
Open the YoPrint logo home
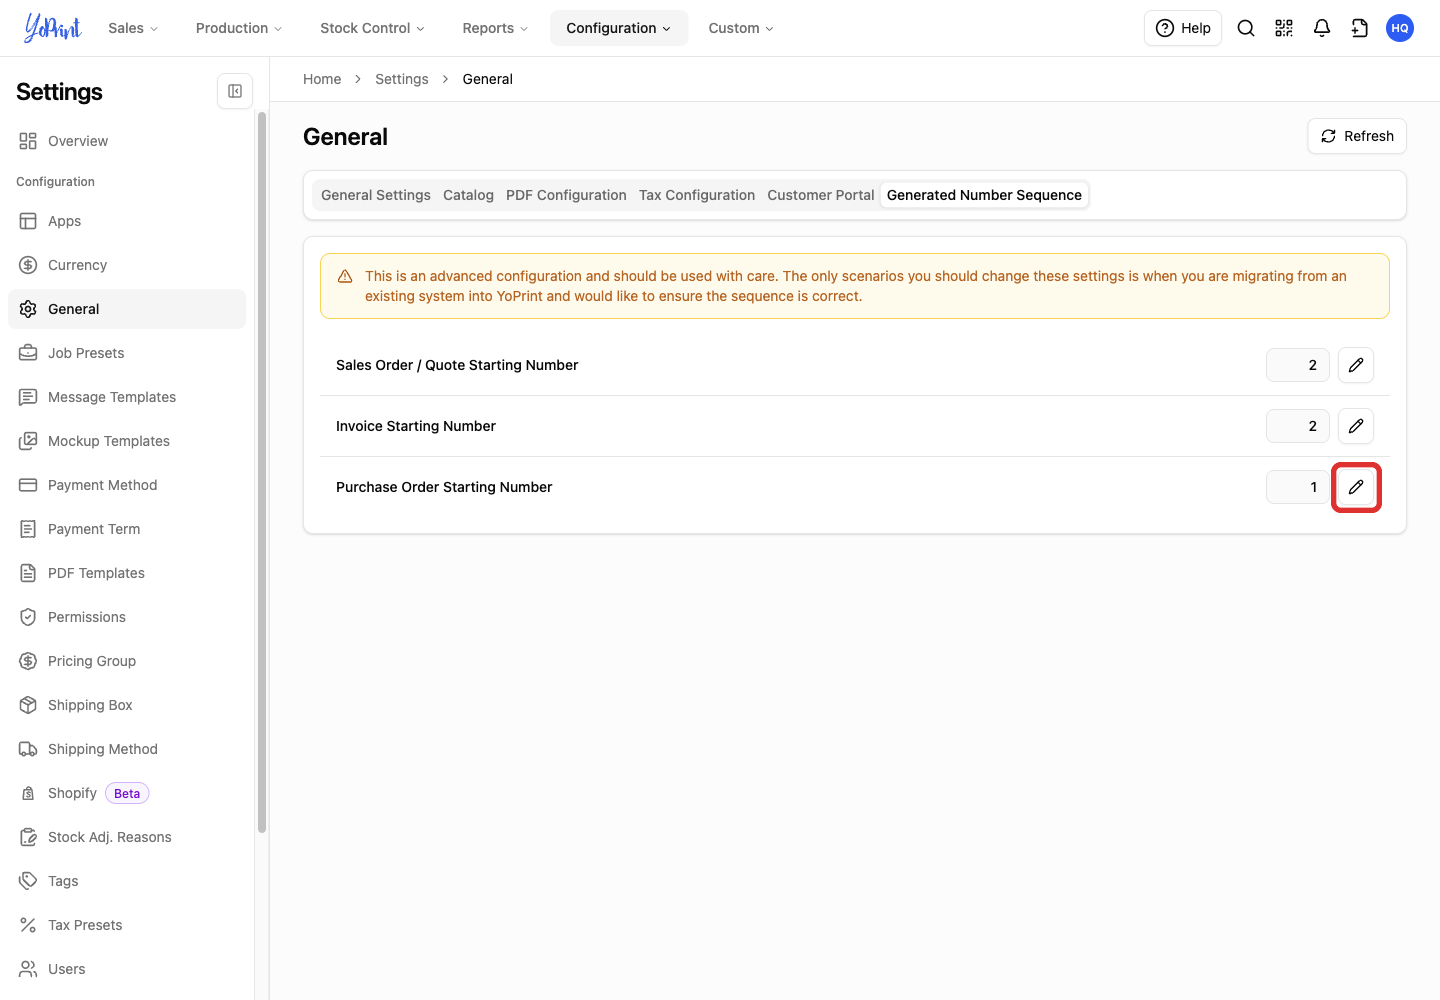point(52,28)
